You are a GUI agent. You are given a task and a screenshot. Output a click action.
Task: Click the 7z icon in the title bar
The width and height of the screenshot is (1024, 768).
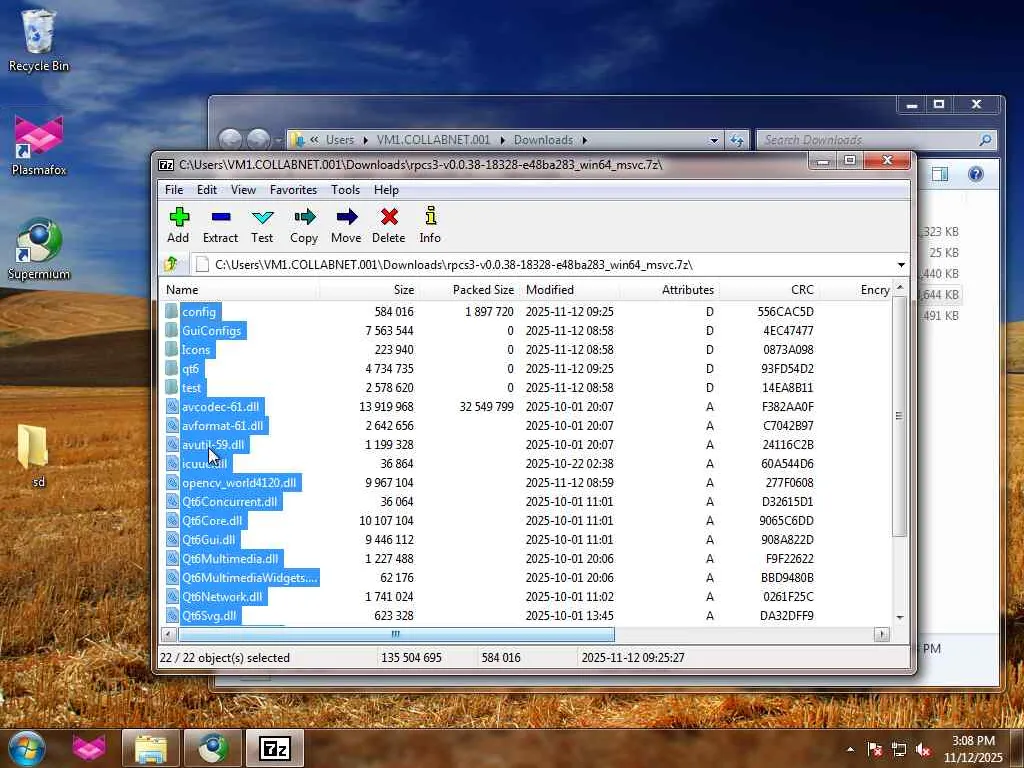tap(166, 165)
